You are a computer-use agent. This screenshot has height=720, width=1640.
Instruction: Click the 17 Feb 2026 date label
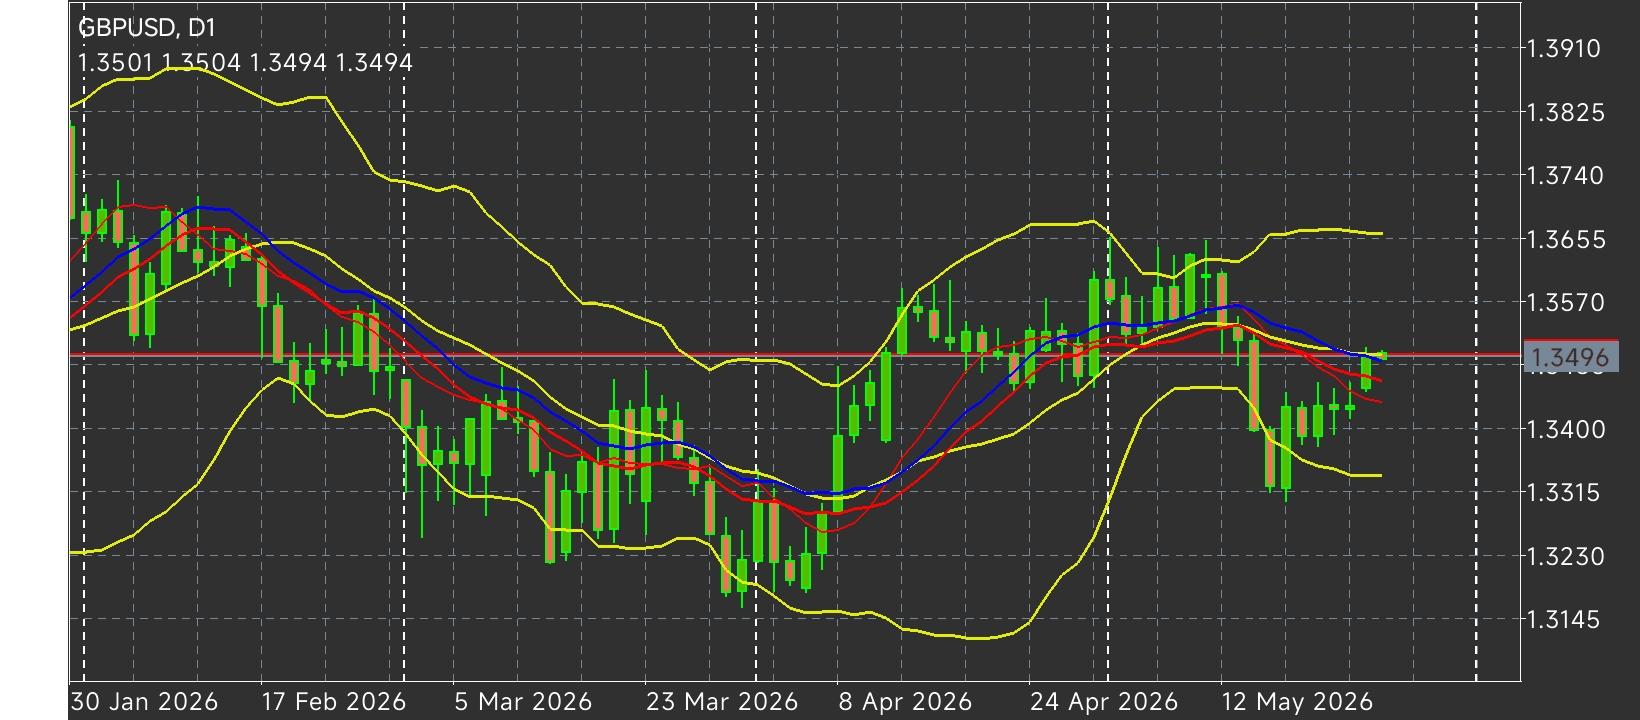pos(333,702)
